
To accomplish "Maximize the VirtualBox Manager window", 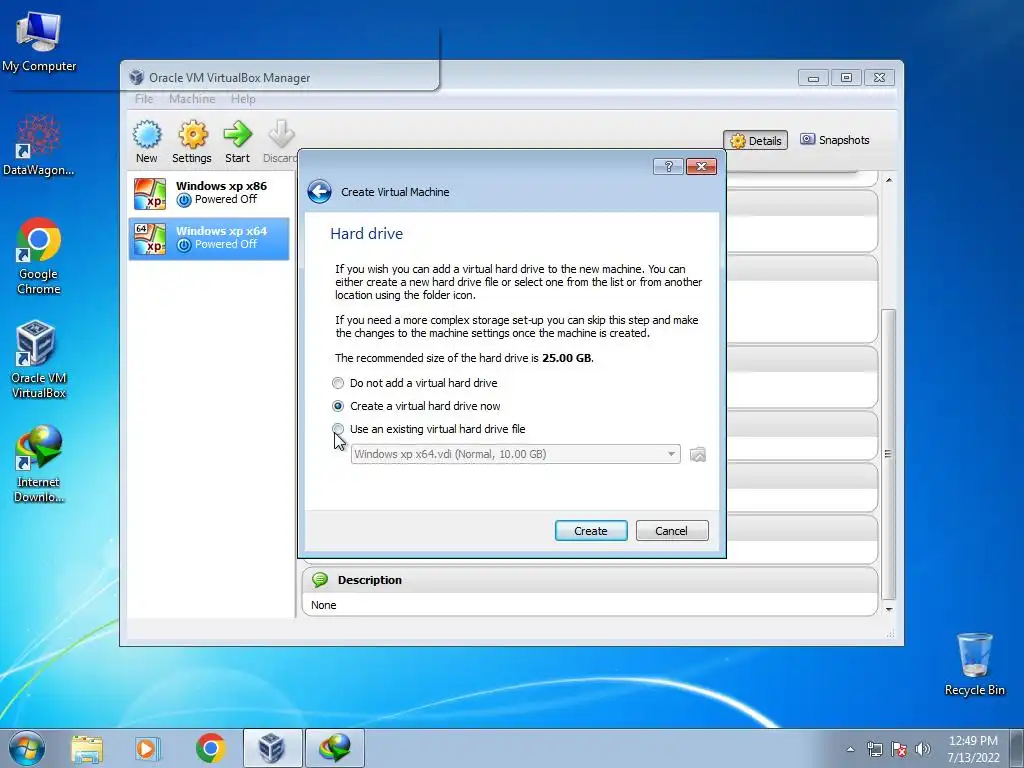I will (x=846, y=78).
